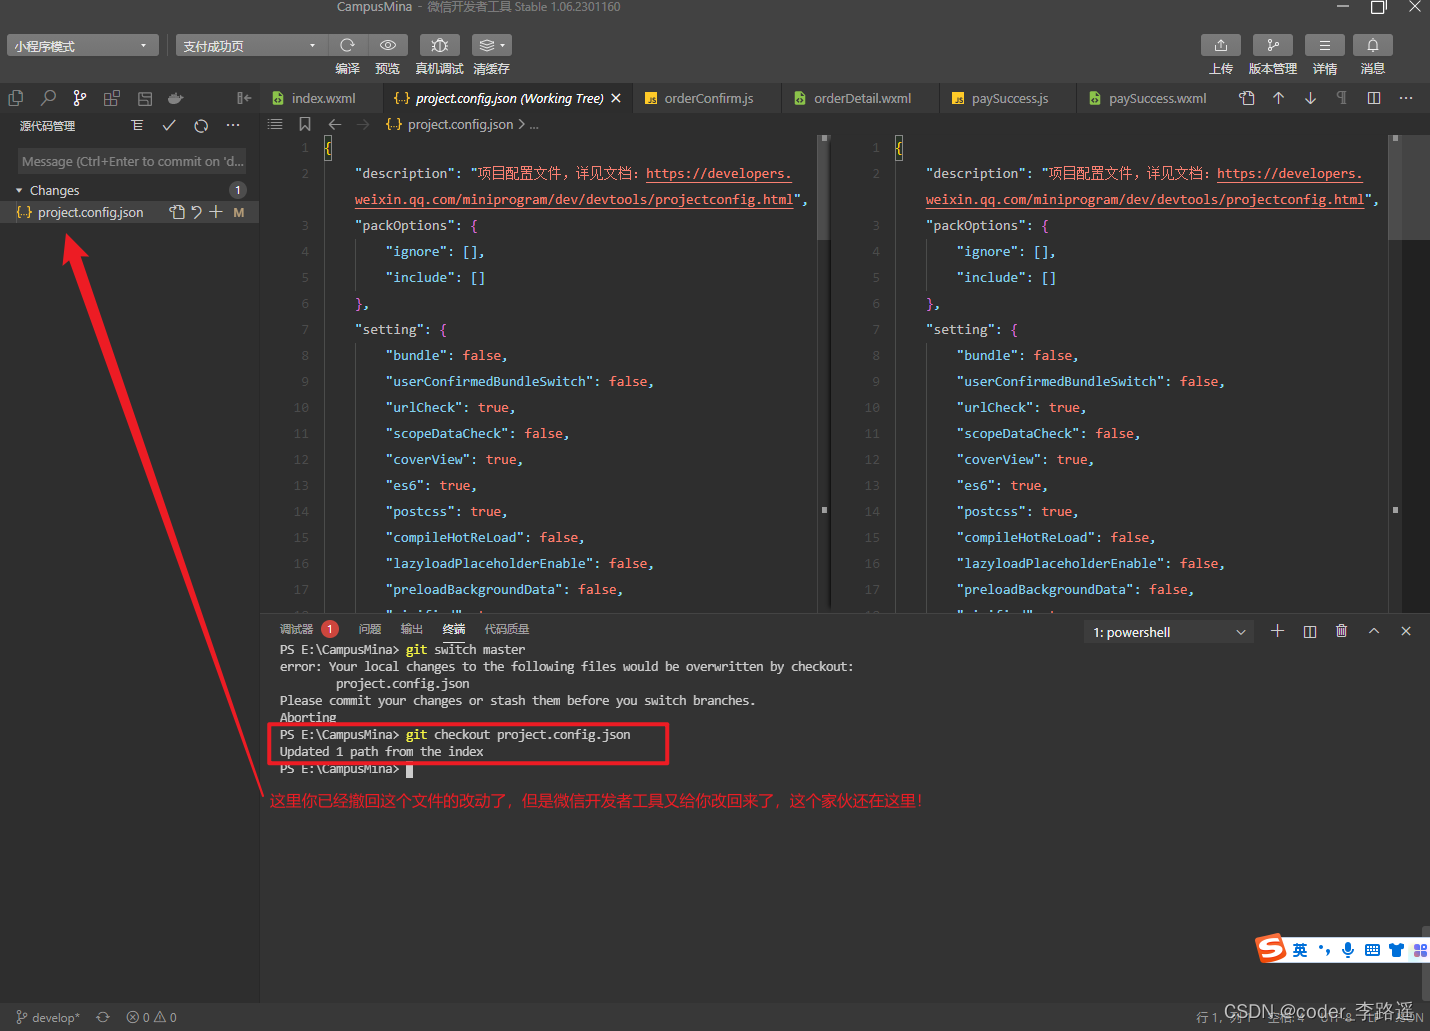Navigate back with left arrow

[x=335, y=124]
